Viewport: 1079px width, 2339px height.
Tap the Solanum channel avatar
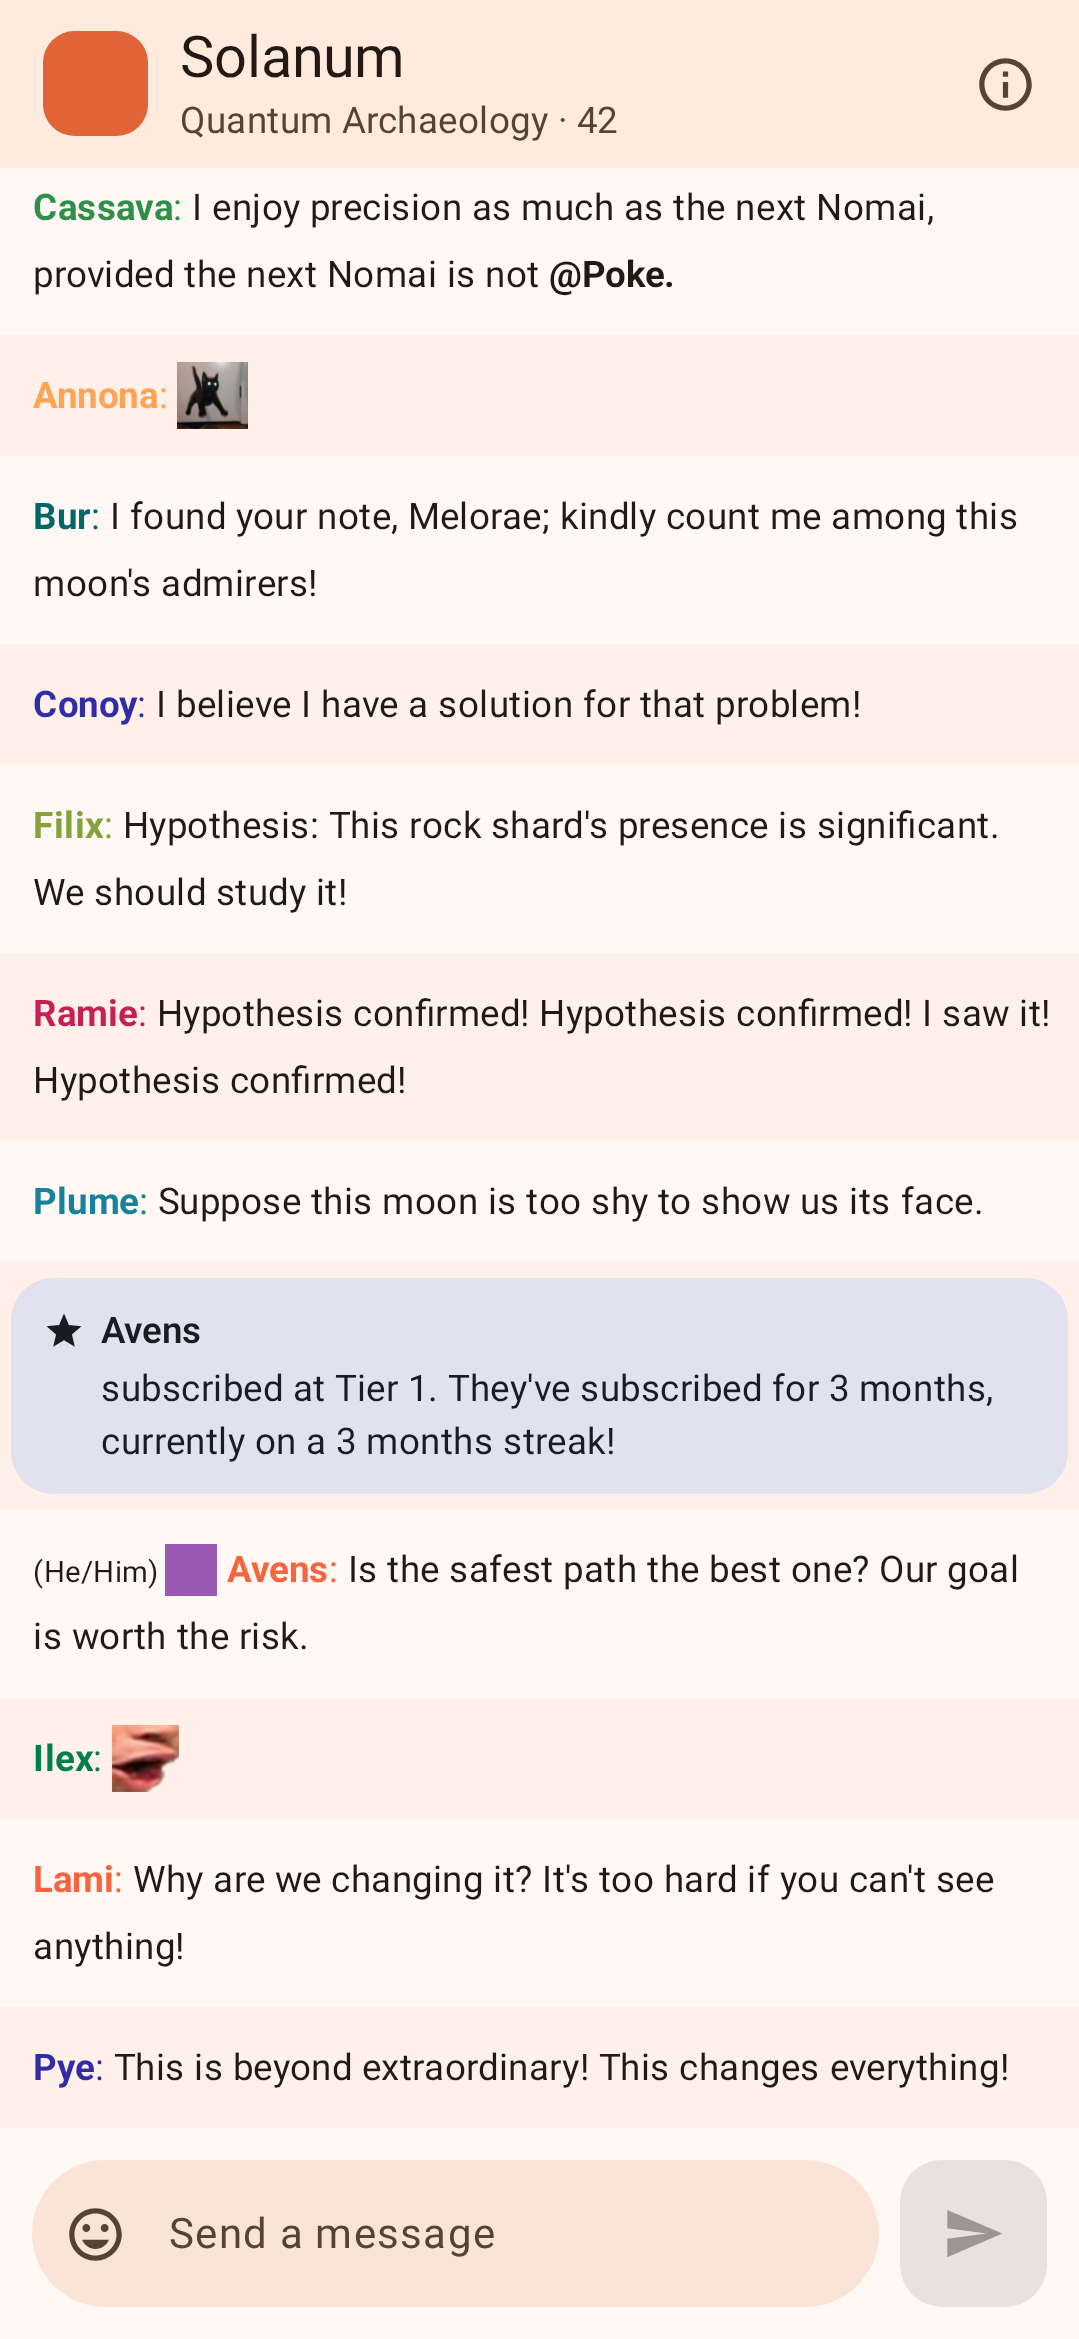95,83
